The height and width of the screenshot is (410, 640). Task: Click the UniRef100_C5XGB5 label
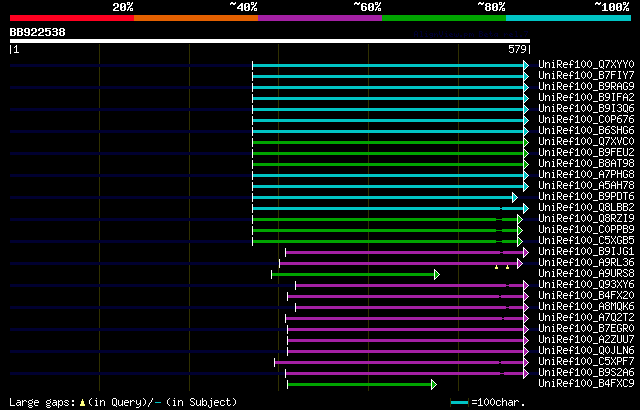click(586, 241)
